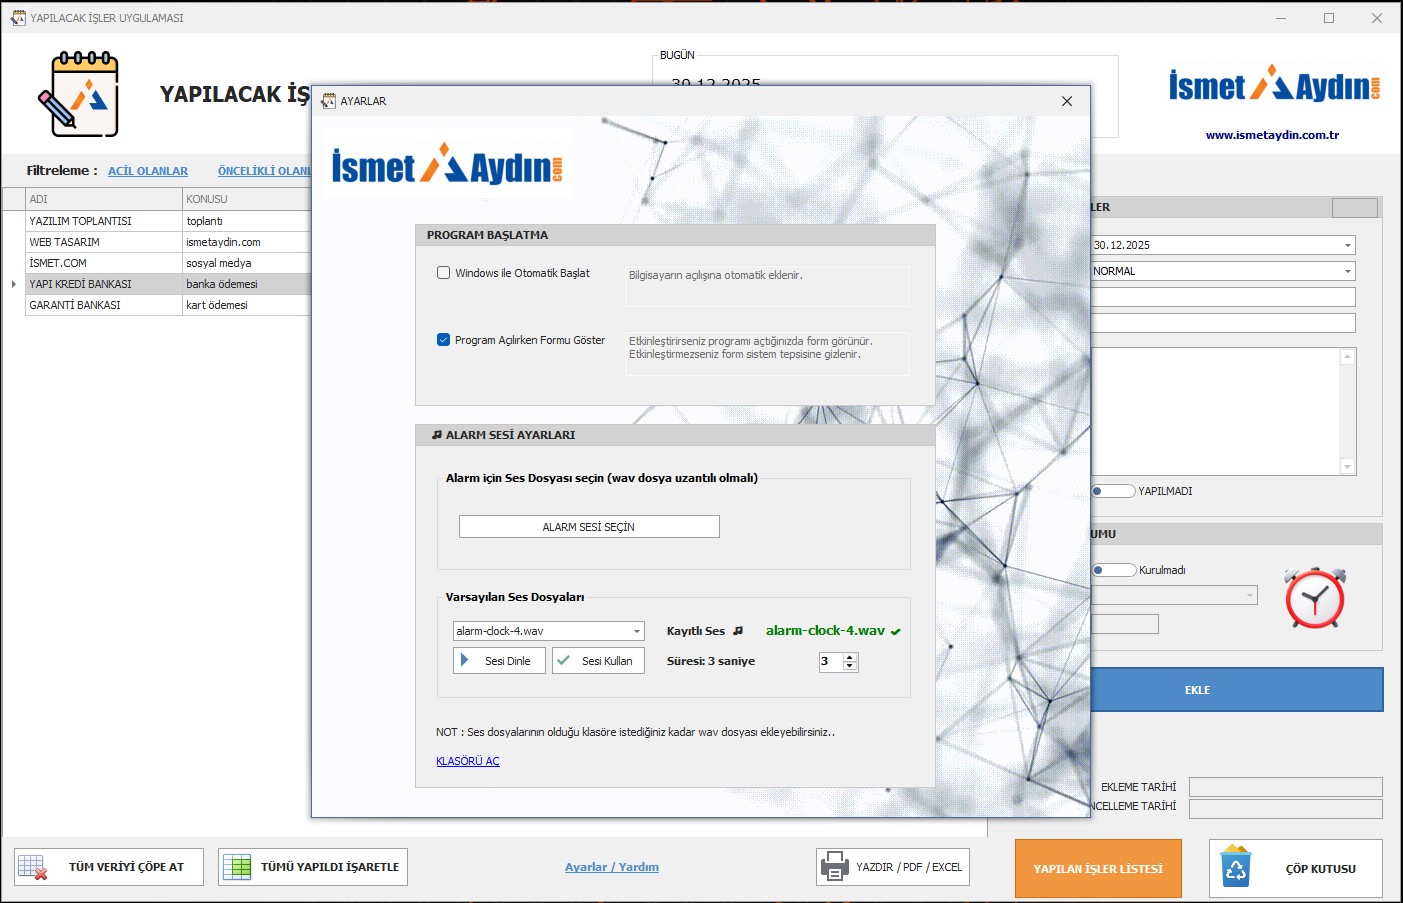Close the AYARLAR settings dialog
Viewport: 1403px width, 903px height.
coord(1067,101)
